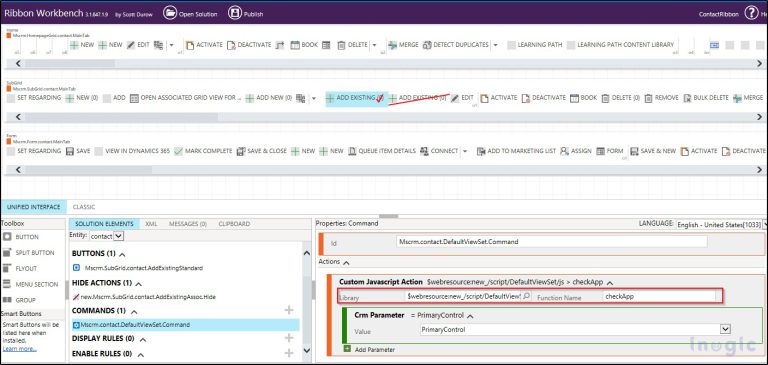Click the Detect Duplicates icon
The height and width of the screenshot is (365, 768).
click(427, 45)
